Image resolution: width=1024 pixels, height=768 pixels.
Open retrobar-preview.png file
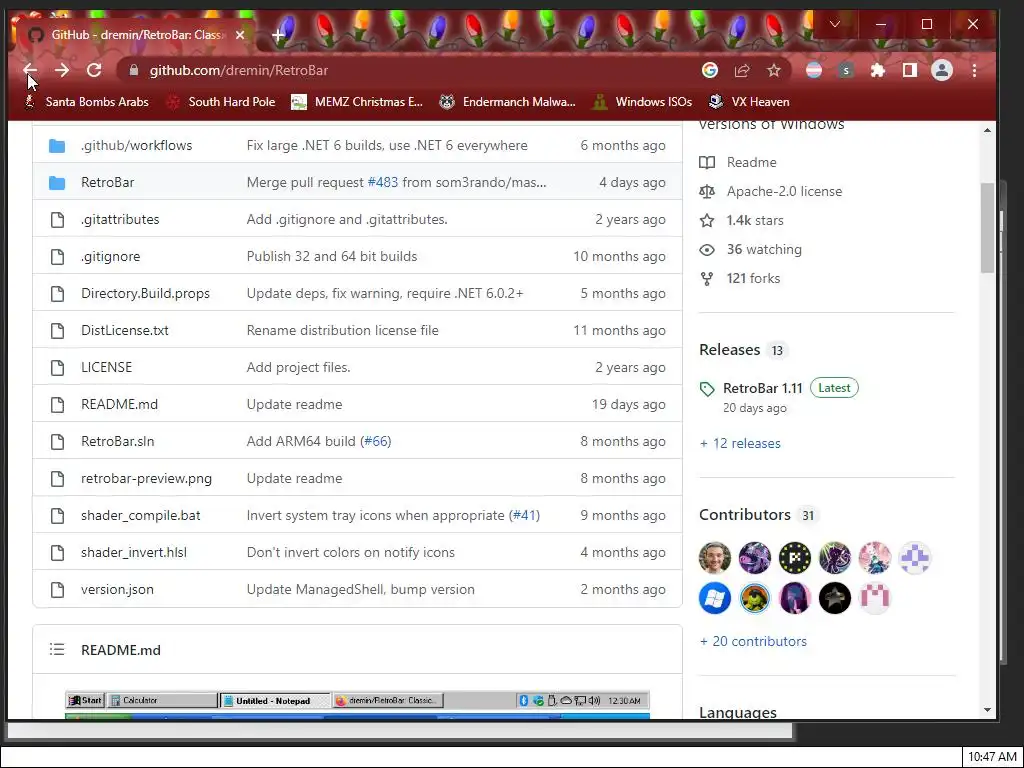point(146,479)
